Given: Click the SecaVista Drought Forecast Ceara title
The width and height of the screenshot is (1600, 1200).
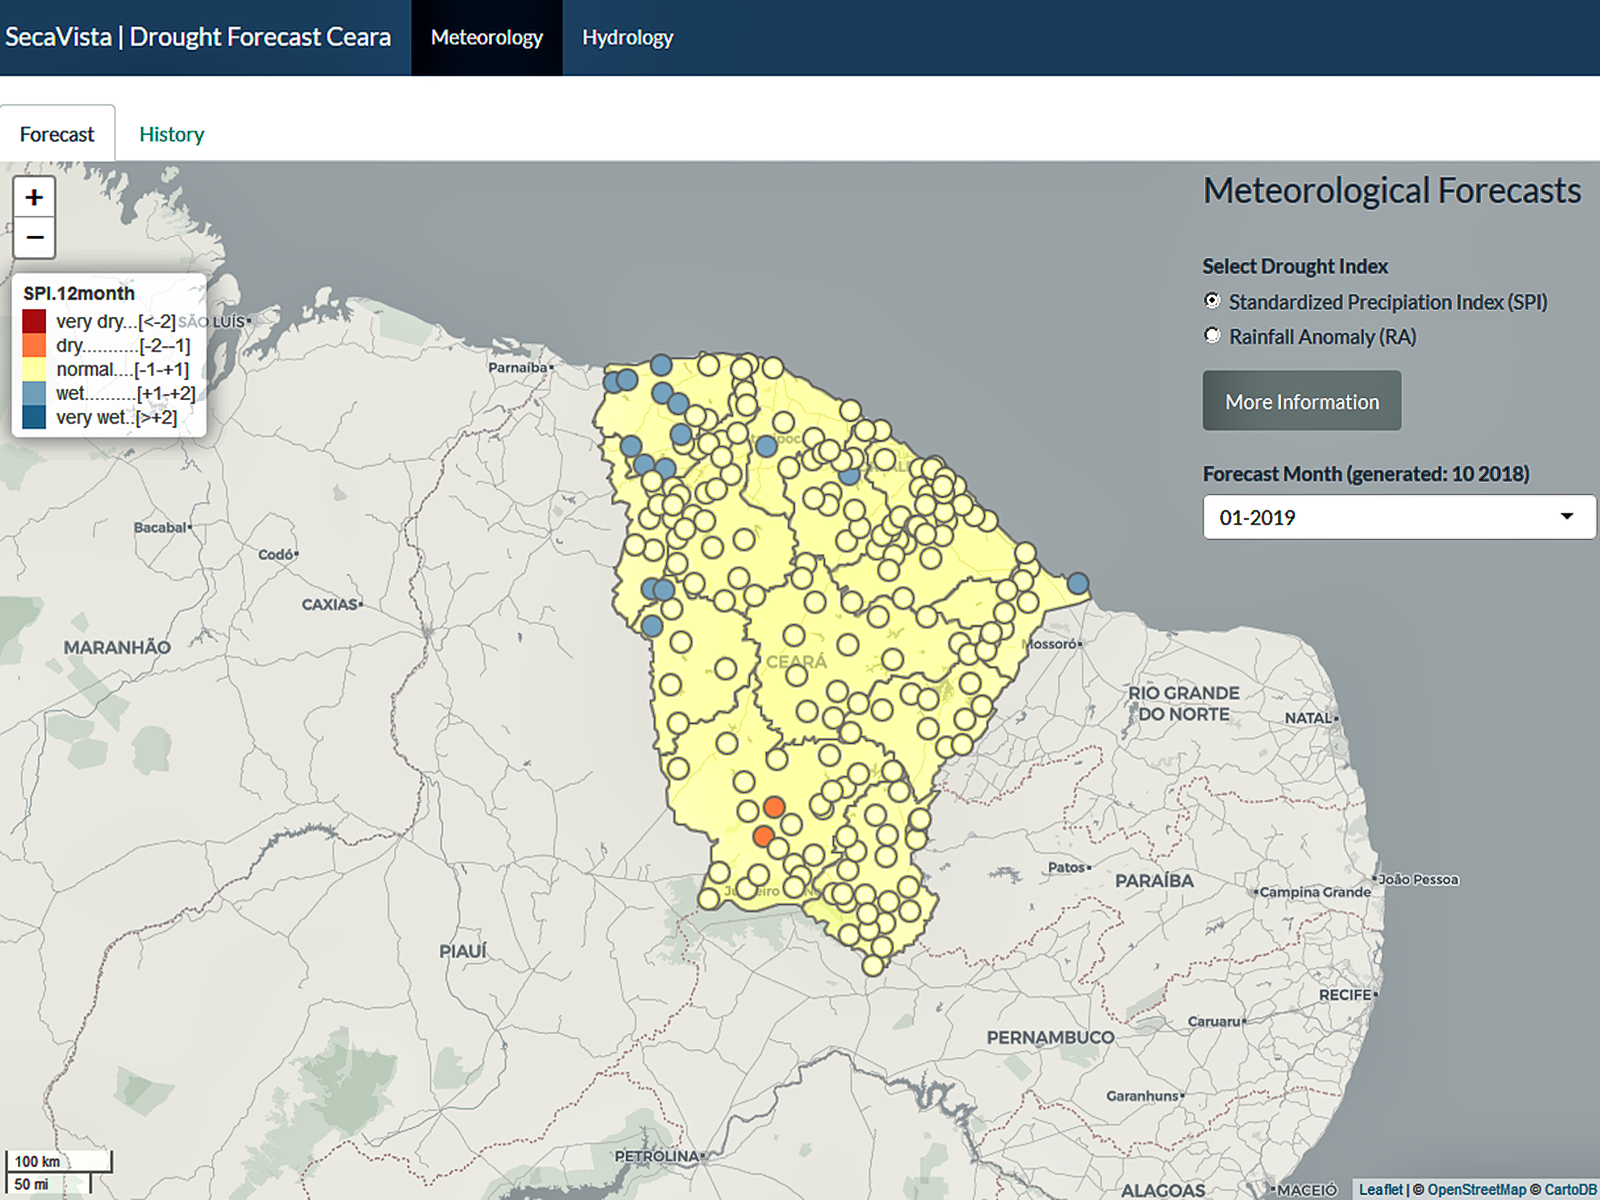Looking at the screenshot, I should [x=198, y=37].
